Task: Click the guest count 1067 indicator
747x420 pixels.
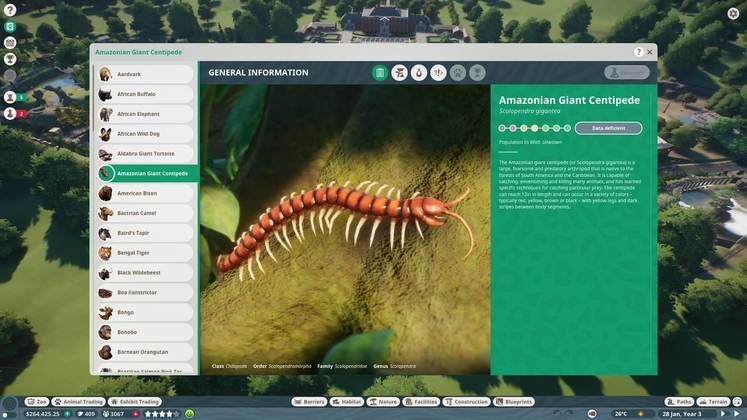Action: 113,414
